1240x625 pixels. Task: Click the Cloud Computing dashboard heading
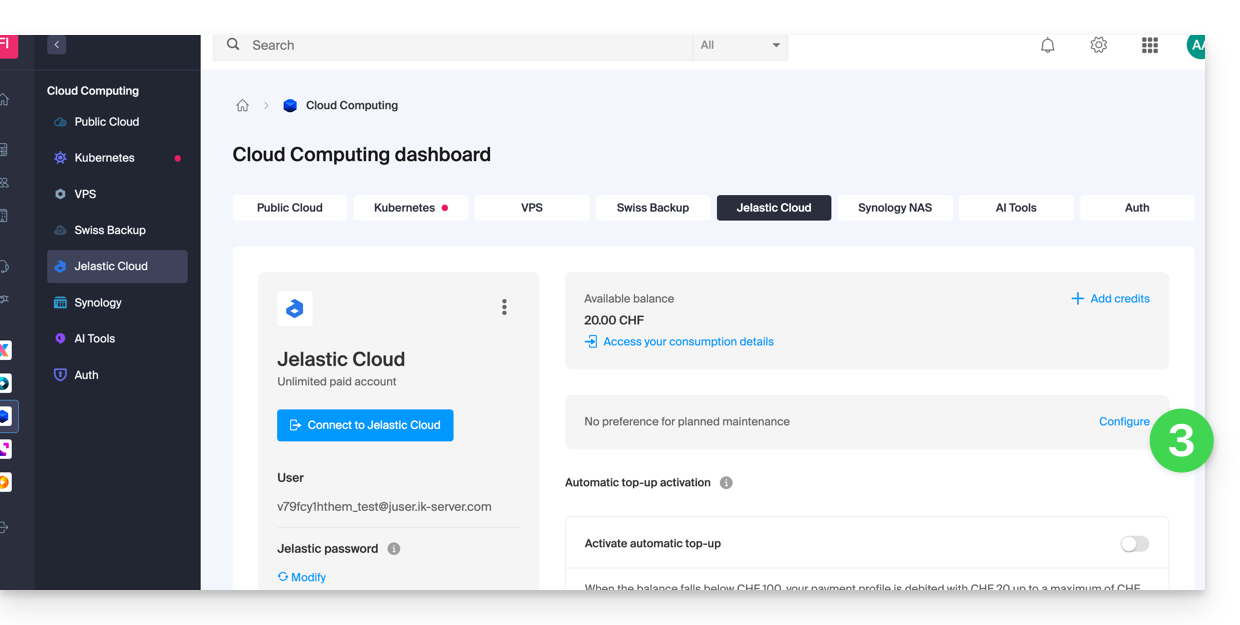coord(362,155)
